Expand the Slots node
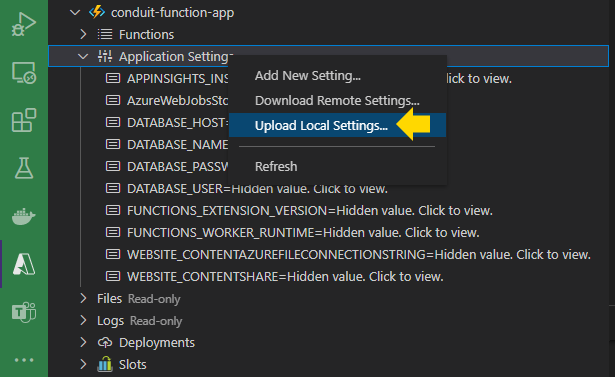Image resolution: width=615 pixels, height=377 pixels. 83,364
